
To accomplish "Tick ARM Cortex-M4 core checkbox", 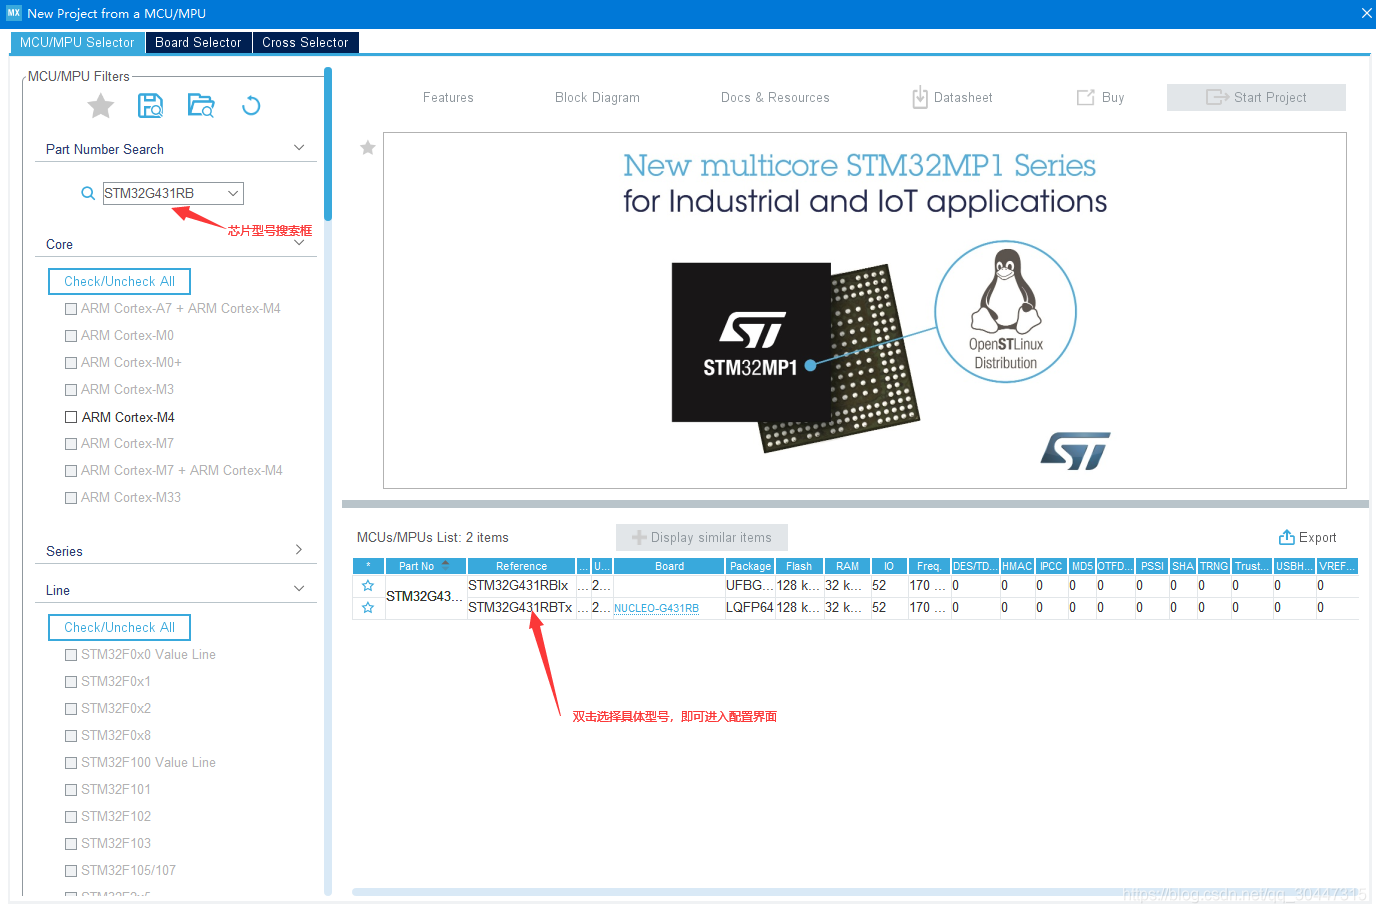I will [x=71, y=417].
